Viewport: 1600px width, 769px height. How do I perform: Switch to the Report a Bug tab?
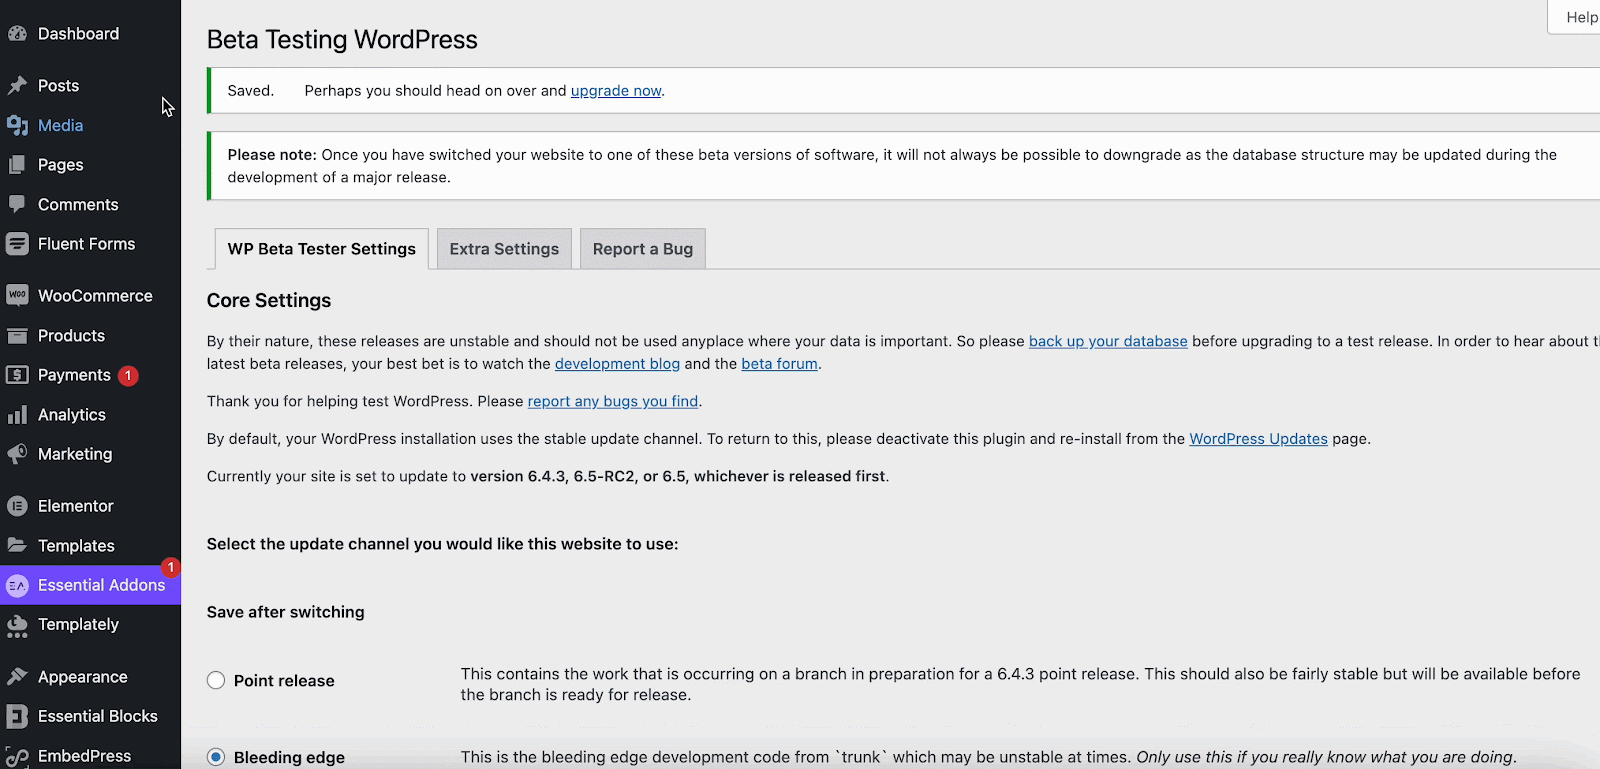click(x=643, y=249)
